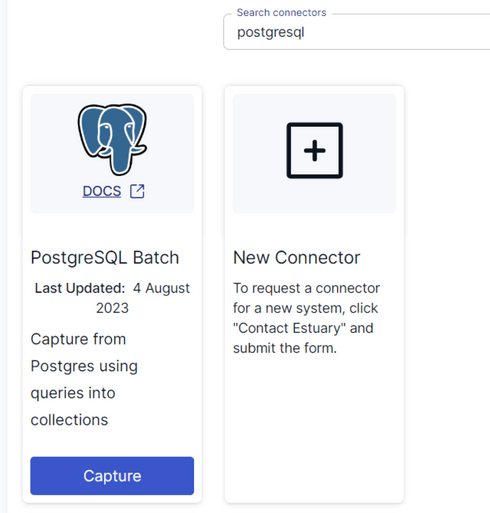Click the postgresql text in search box
Viewport: 490px width, 513px height.
point(271,33)
